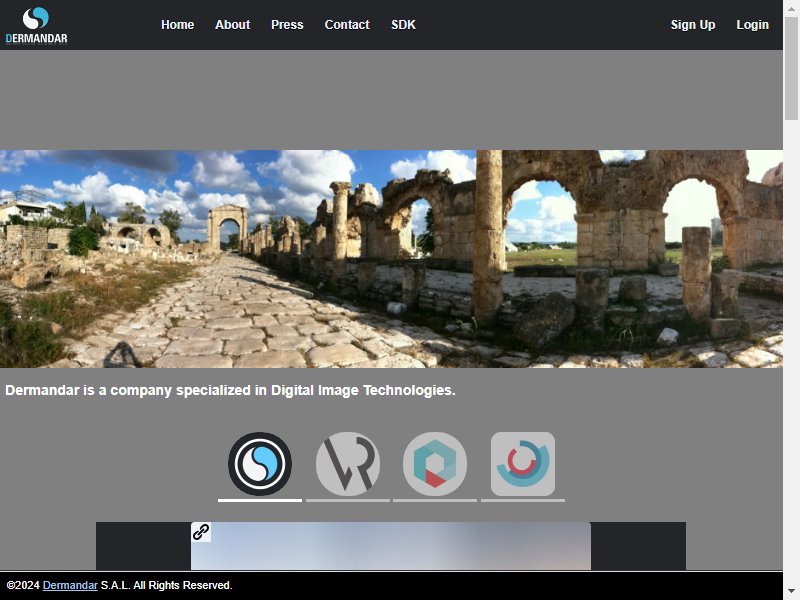The image size is (800, 600).
Task: Open the About page
Action: click(233, 24)
